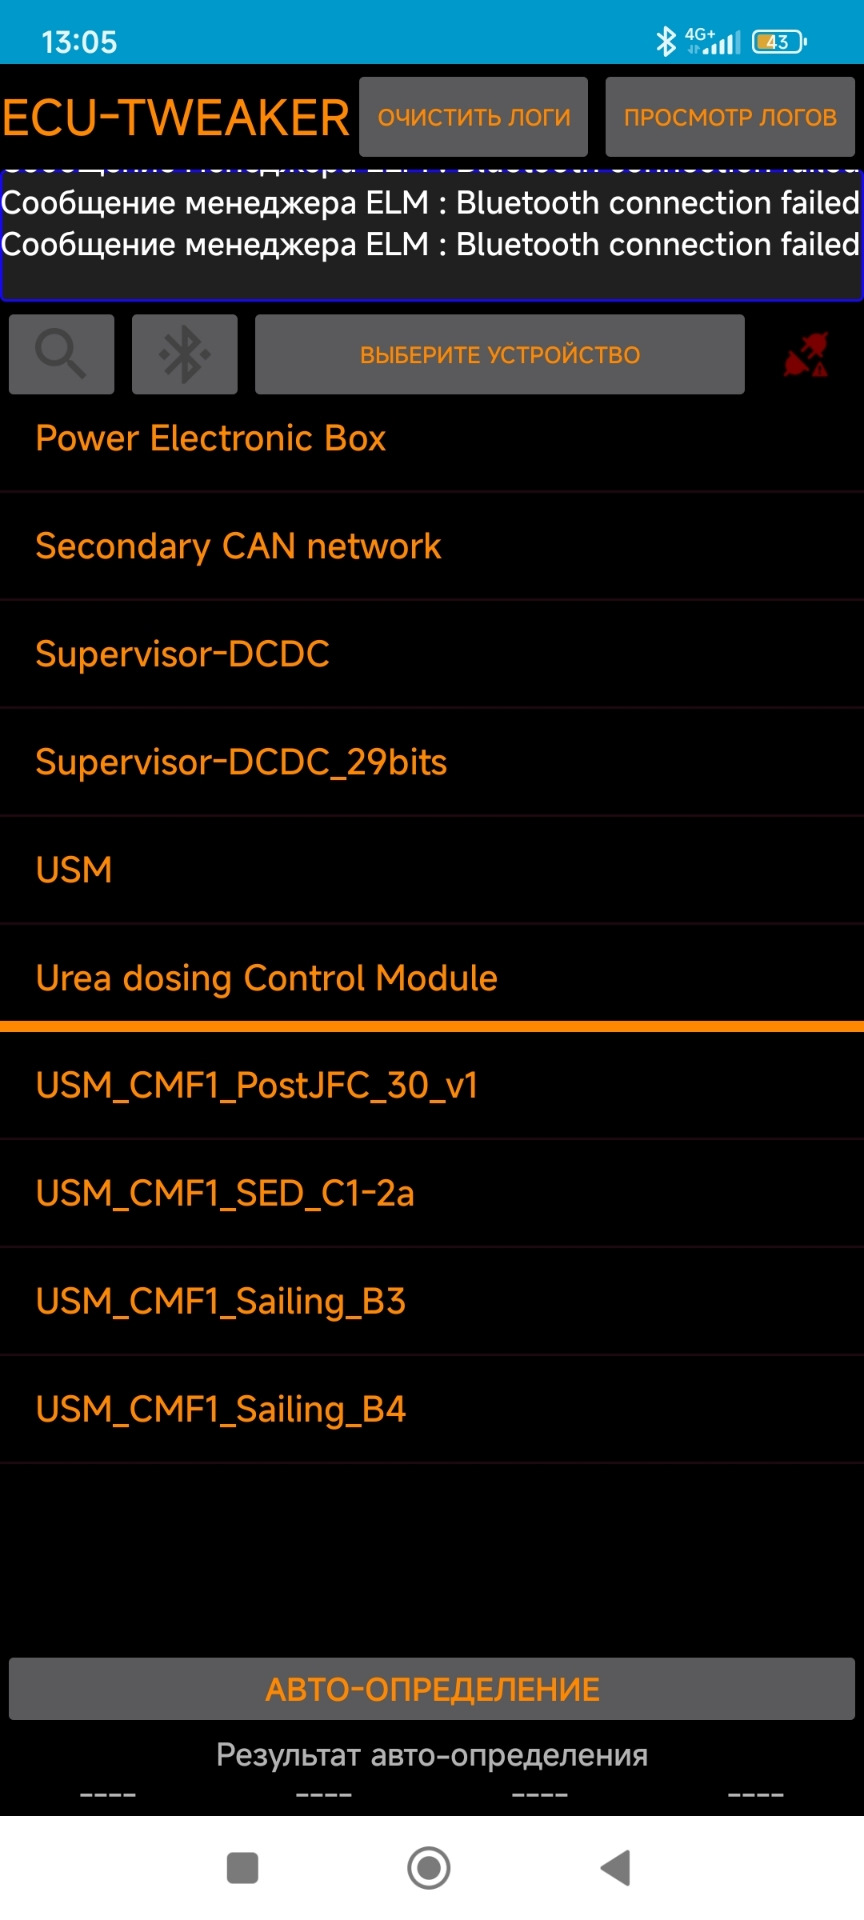Tap the magnifier search icon button

(61, 354)
